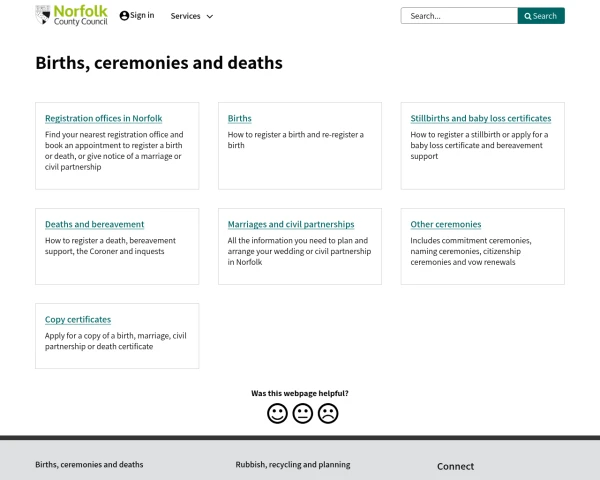Expand the Services dropdown menu

(191, 16)
